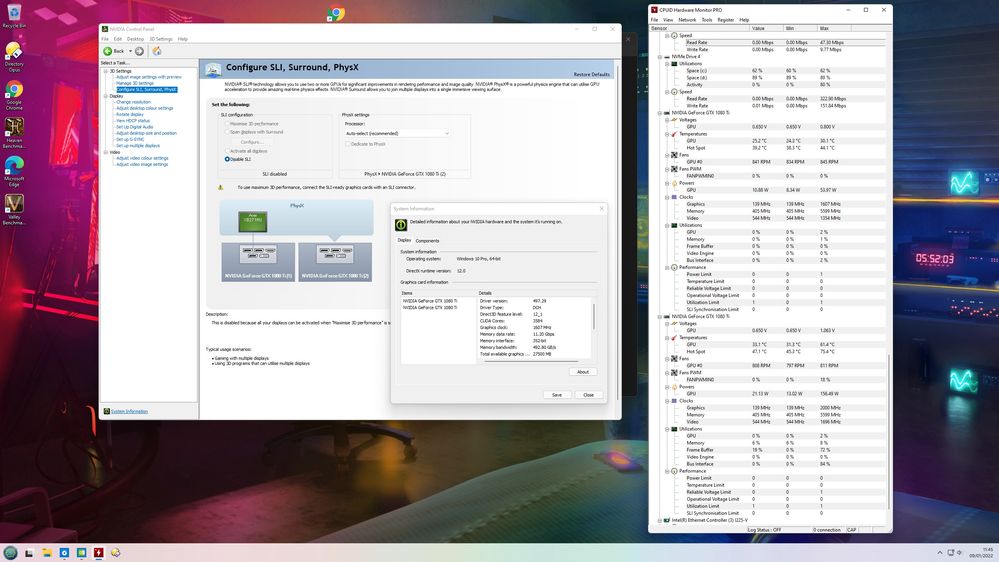Click the second GTX 1080 Ti GPU diagram box

click(x=335, y=262)
